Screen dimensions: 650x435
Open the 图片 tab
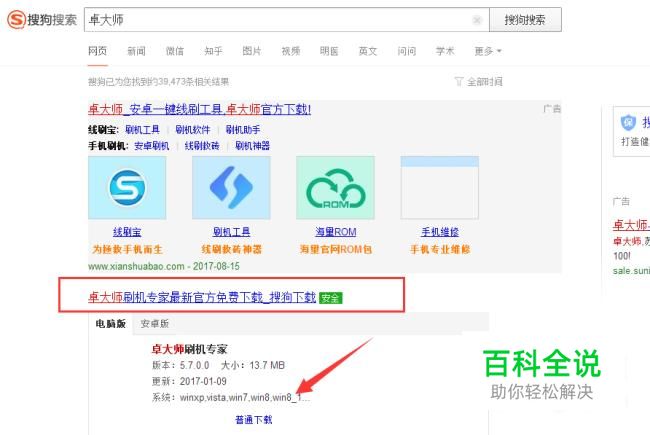[x=252, y=51]
